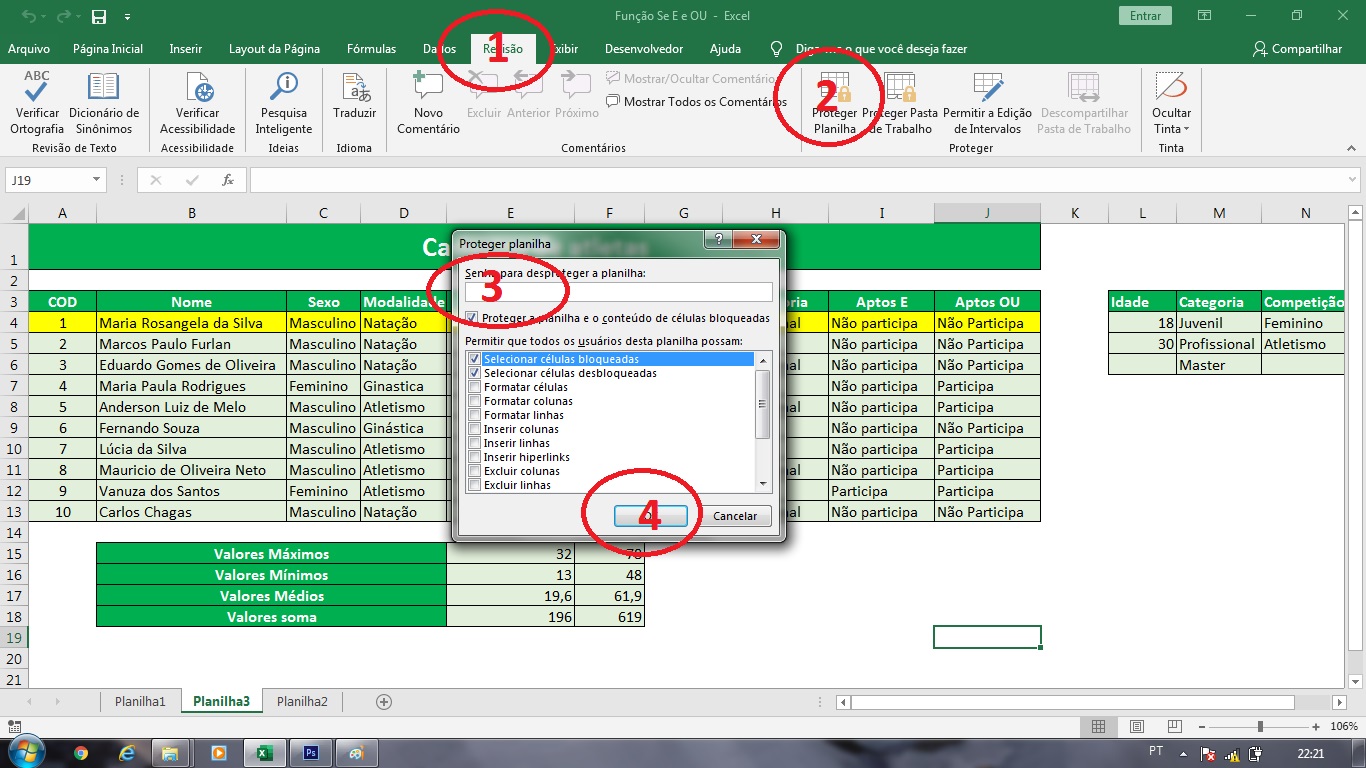The image size is (1366, 768).
Task: Open the Fórmulas ribbon tab
Action: 371,49
